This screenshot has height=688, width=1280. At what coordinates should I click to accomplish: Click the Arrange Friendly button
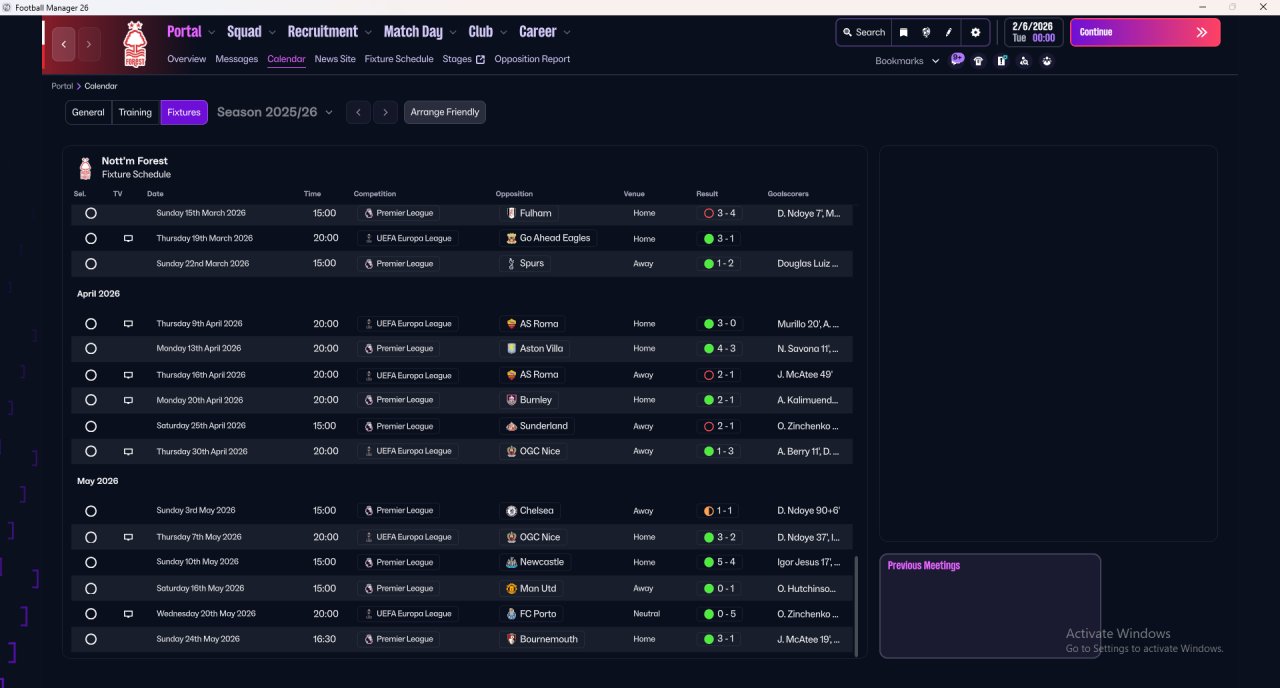(445, 112)
